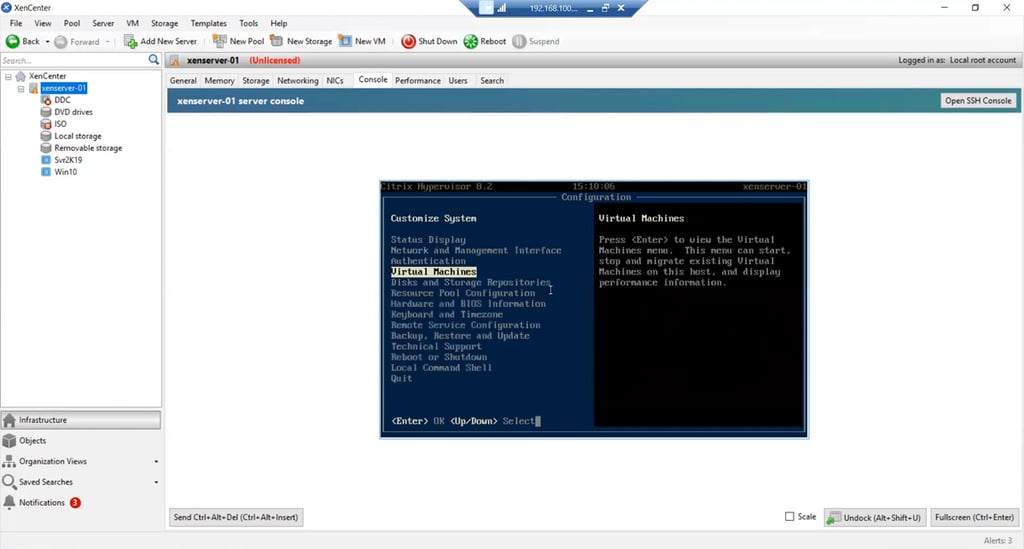1024x549 pixels.
Task: Click Status Display in console menu
Action: 428,240
